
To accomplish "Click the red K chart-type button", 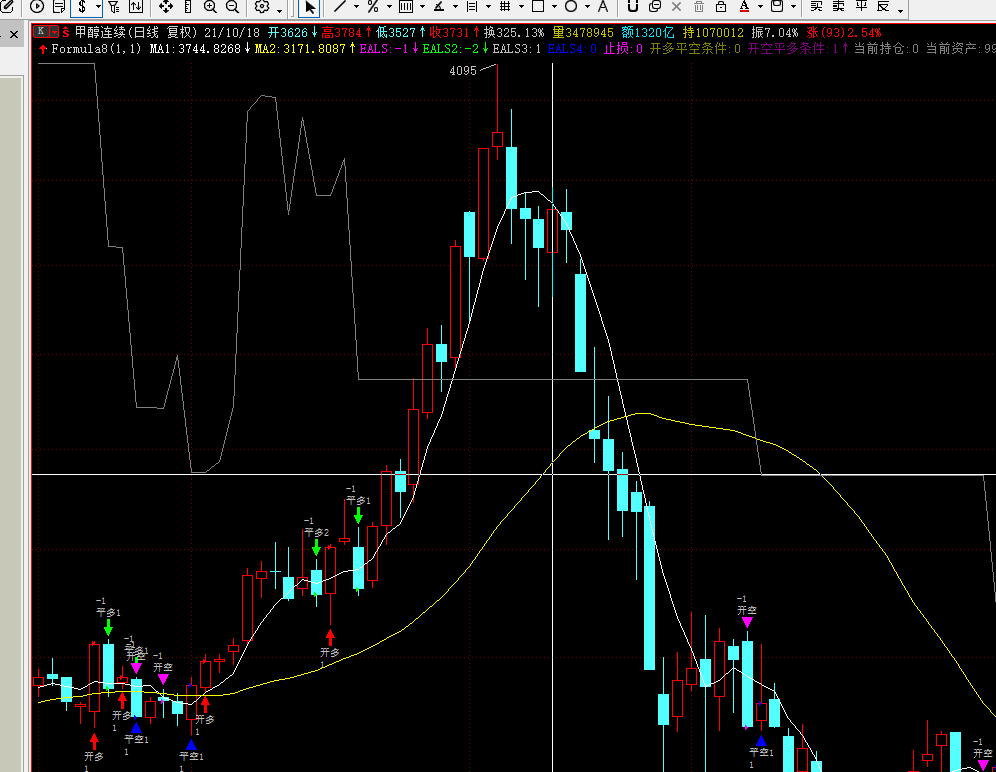I will (x=41, y=31).
